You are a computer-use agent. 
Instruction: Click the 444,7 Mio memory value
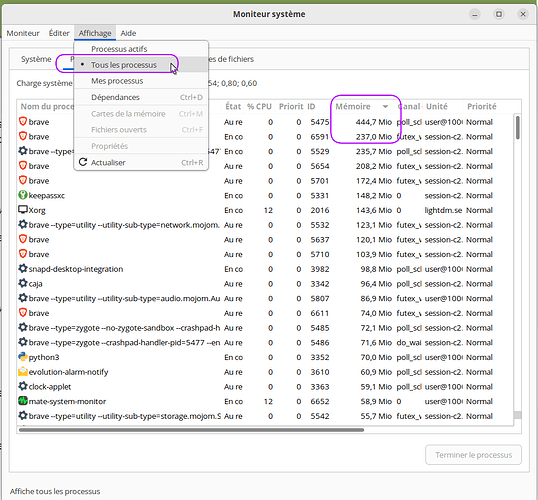pos(374,122)
